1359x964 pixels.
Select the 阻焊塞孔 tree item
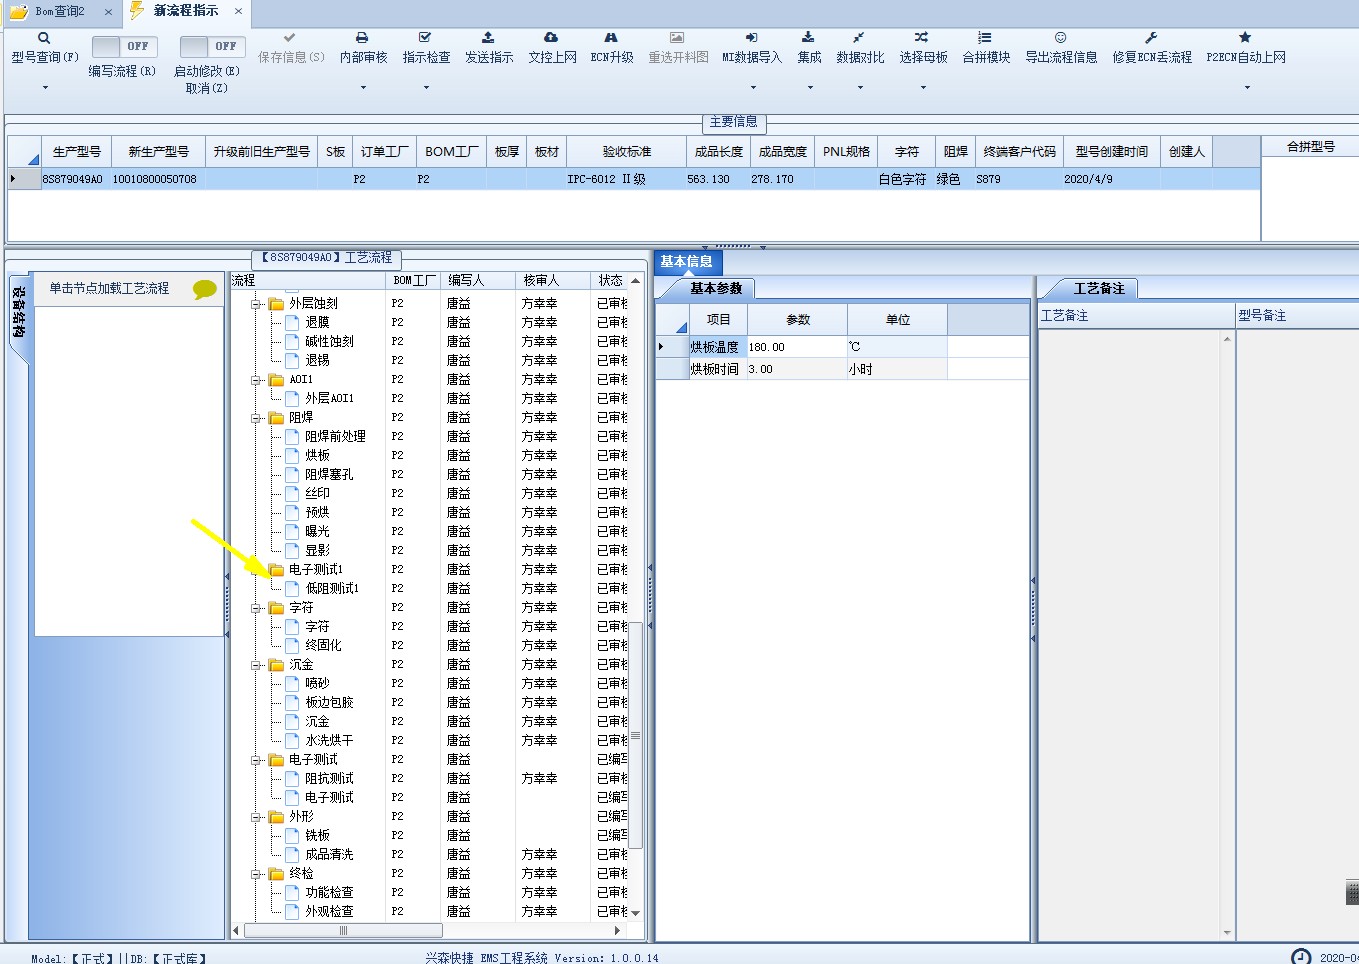click(x=329, y=474)
